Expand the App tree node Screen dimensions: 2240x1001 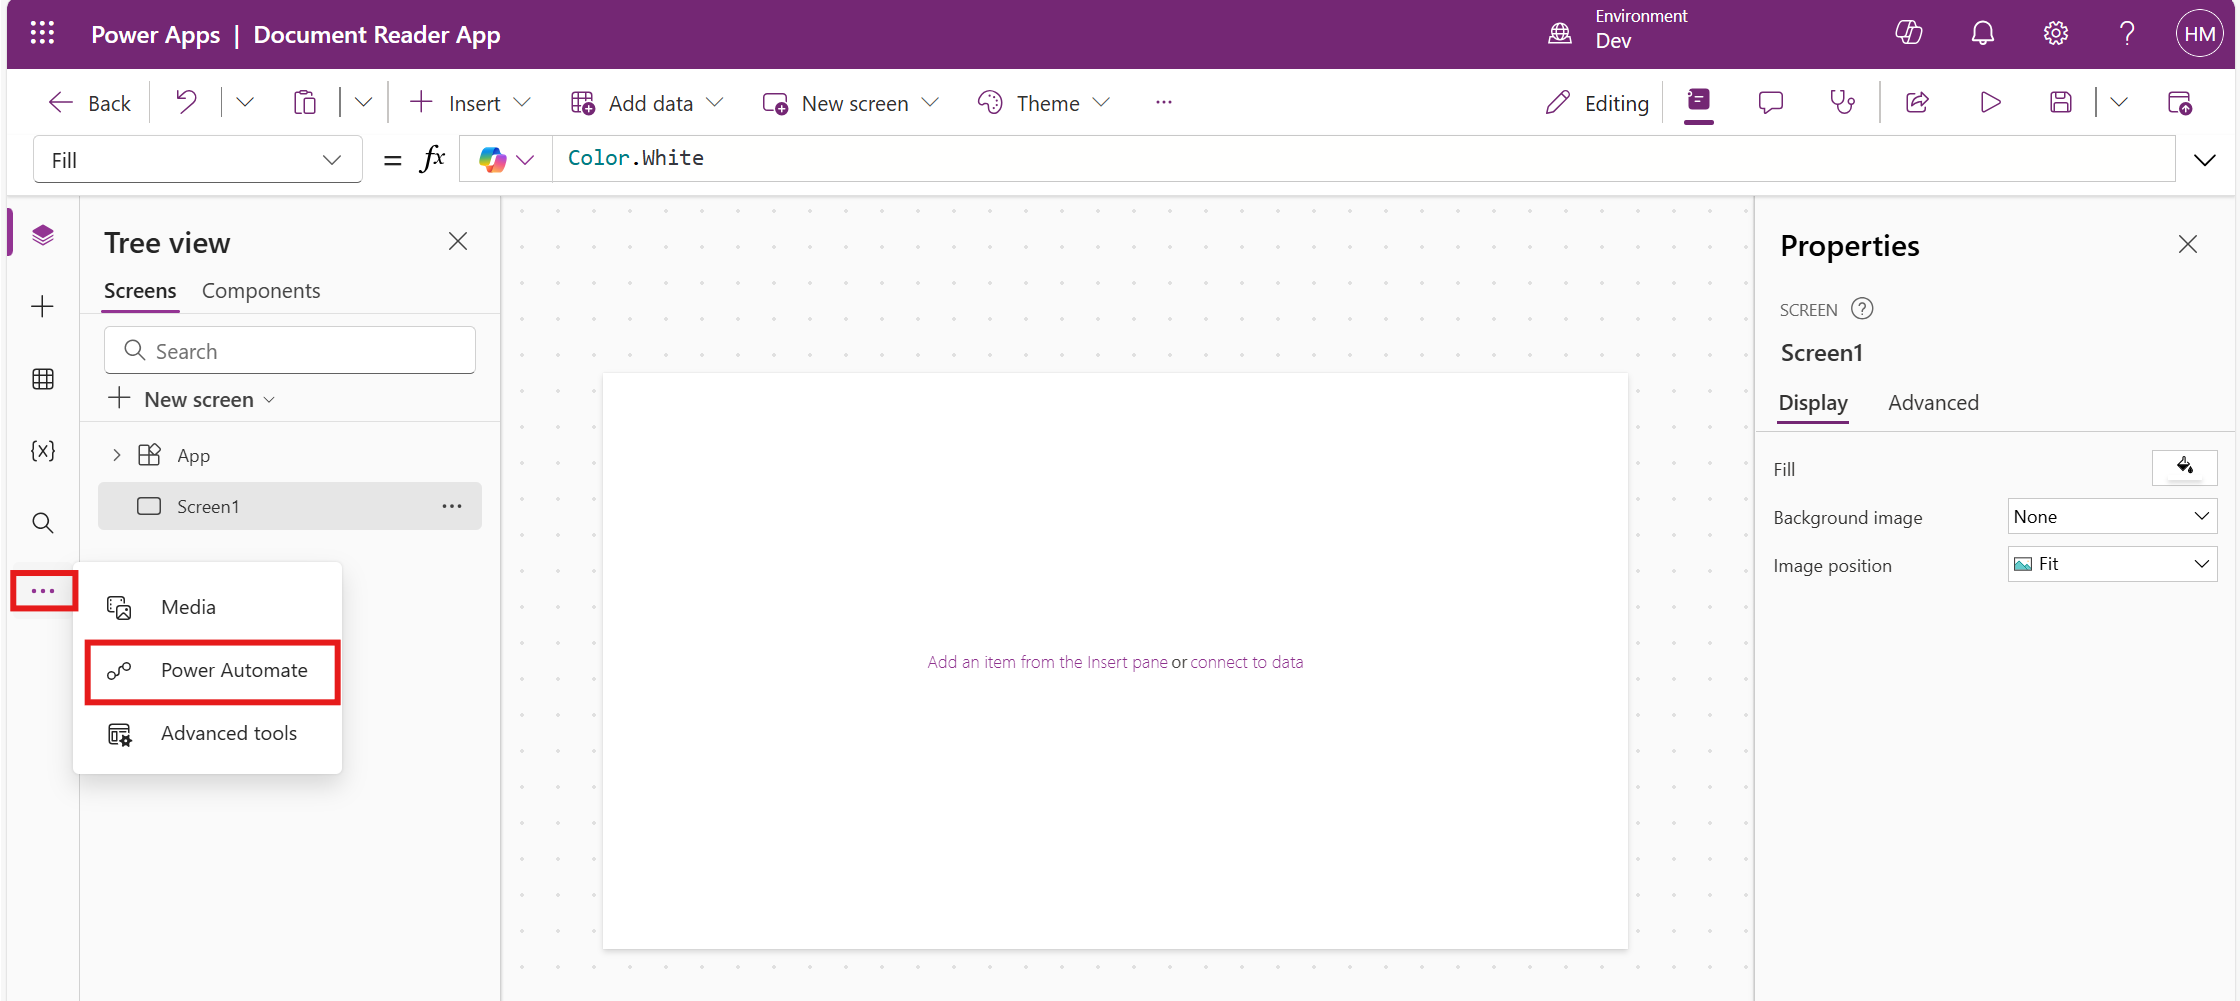click(x=117, y=456)
